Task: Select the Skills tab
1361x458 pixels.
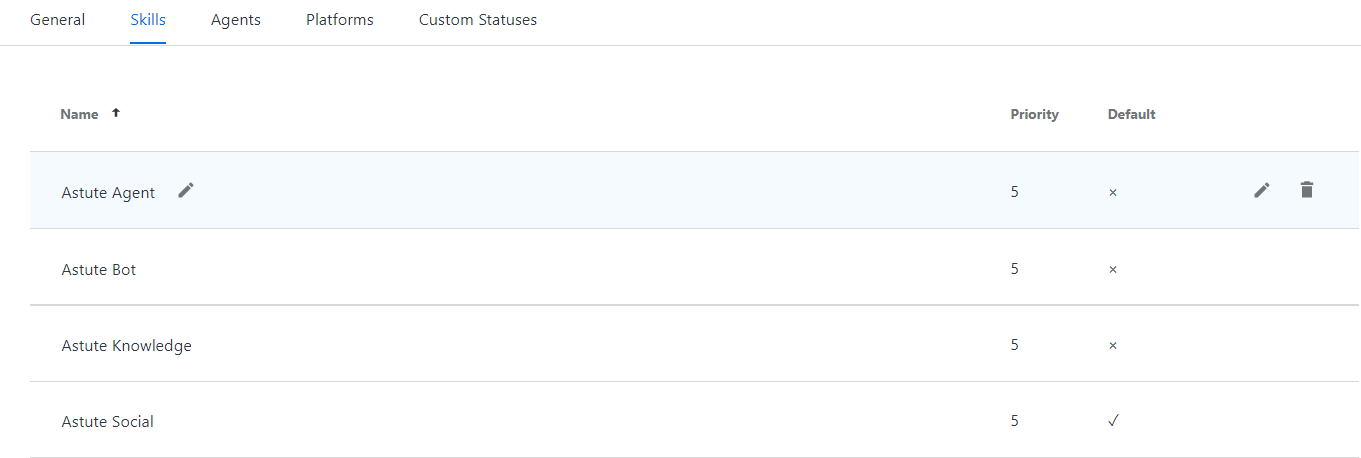Action: click(x=148, y=20)
